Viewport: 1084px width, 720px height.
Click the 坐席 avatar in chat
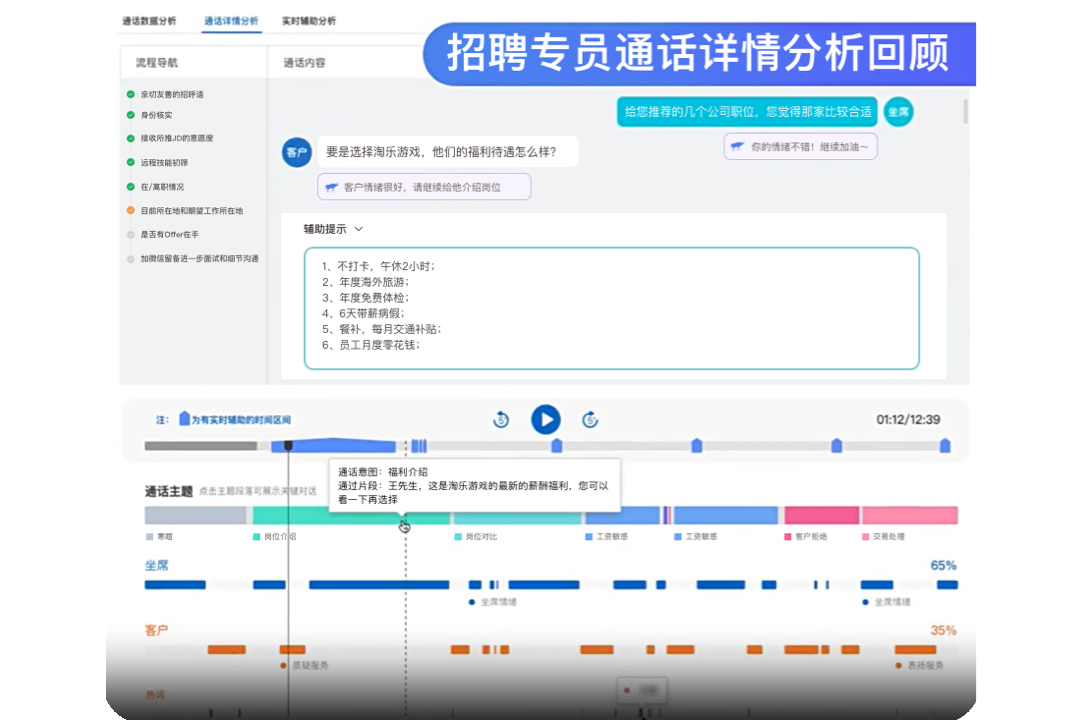click(x=899, y=111)
